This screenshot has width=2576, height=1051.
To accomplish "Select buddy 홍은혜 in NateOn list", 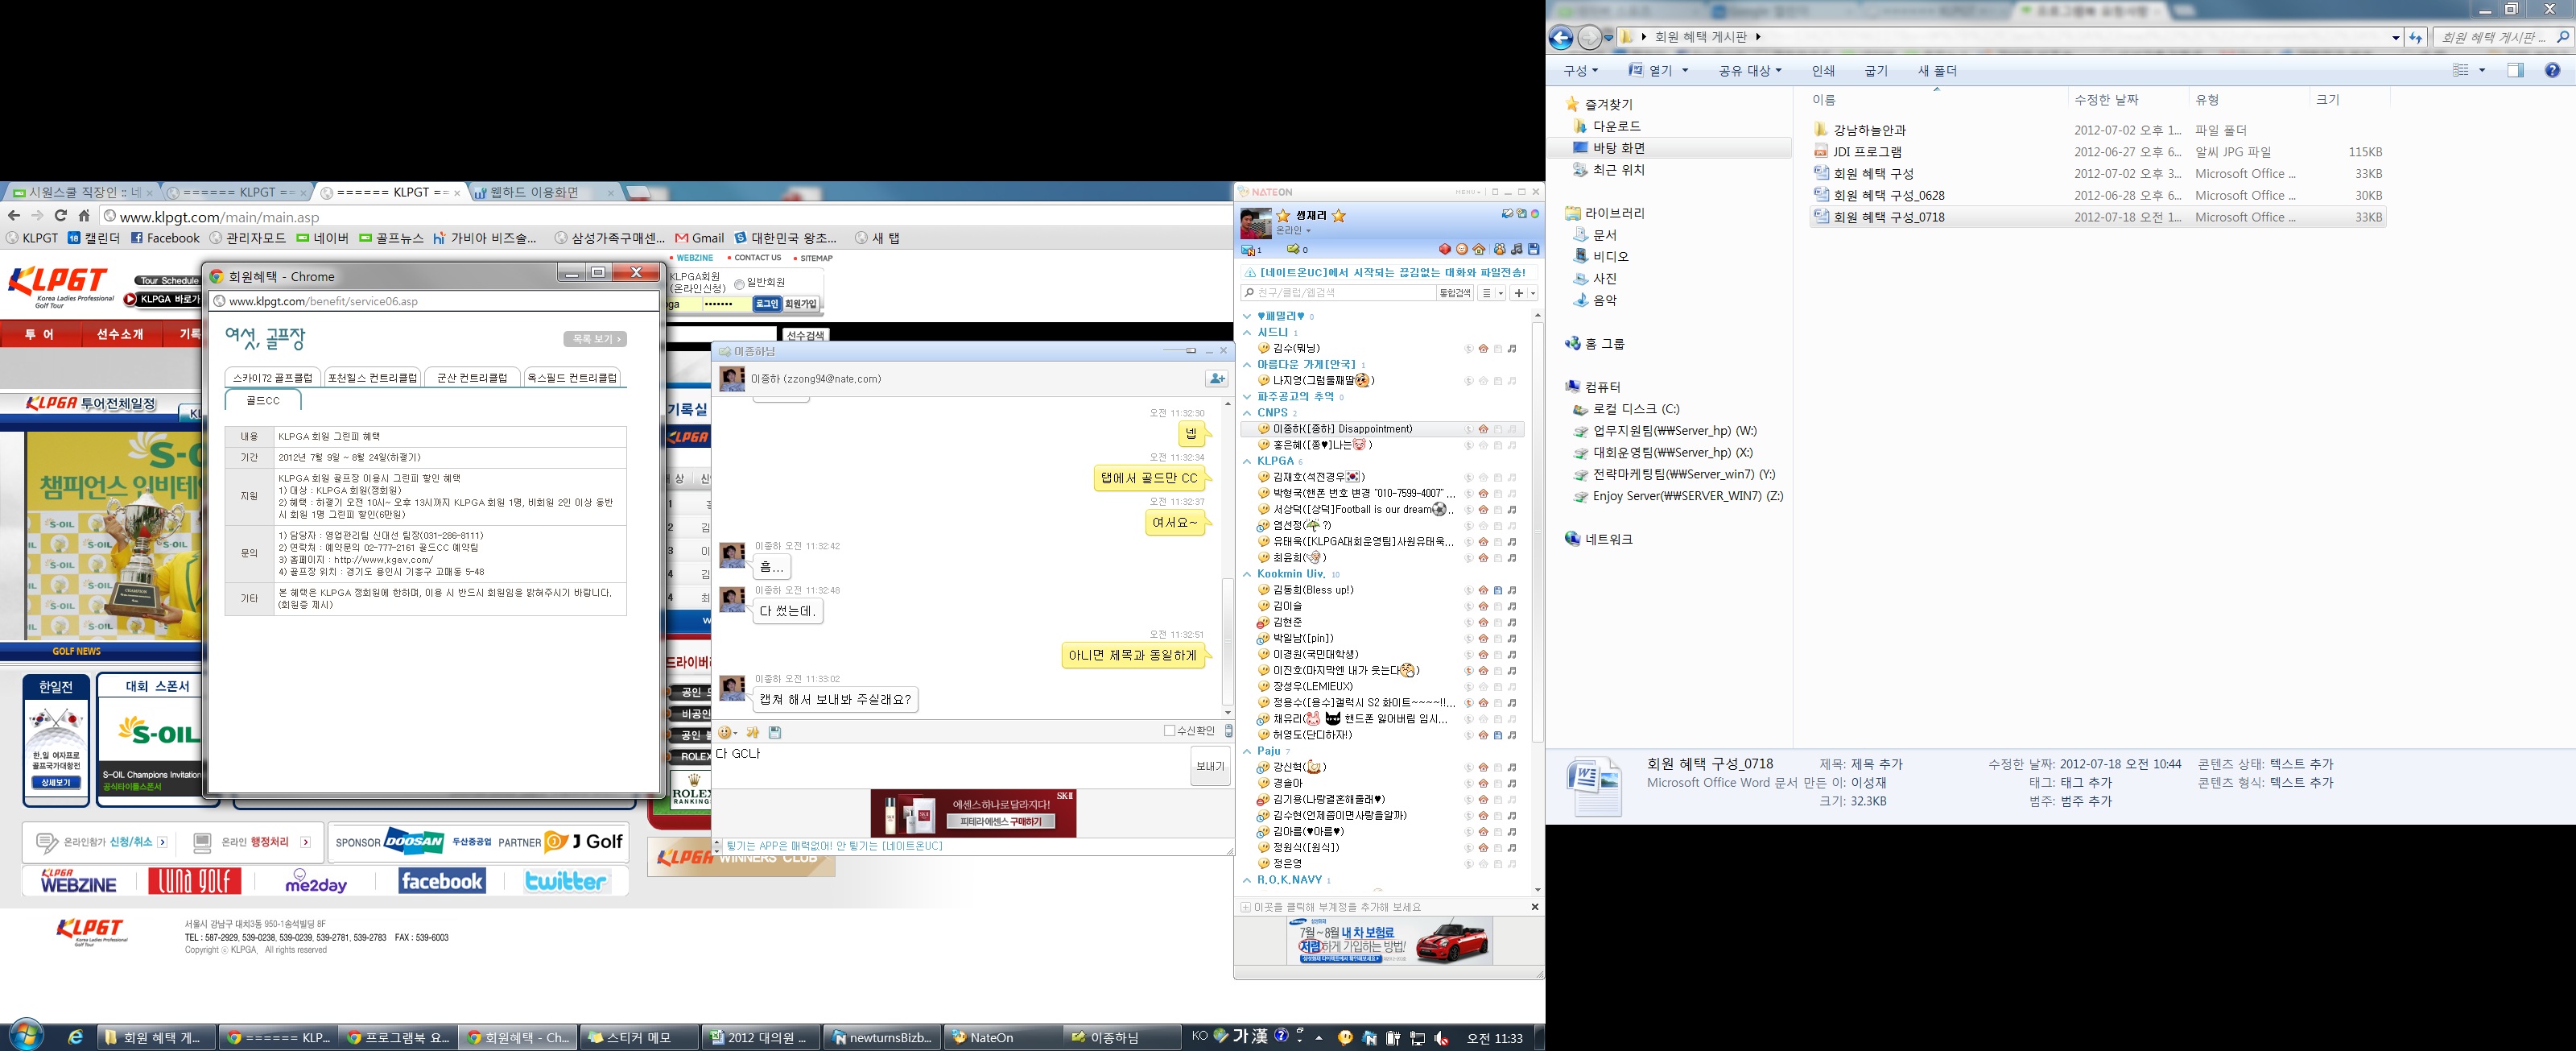I will coord(1316,445).
